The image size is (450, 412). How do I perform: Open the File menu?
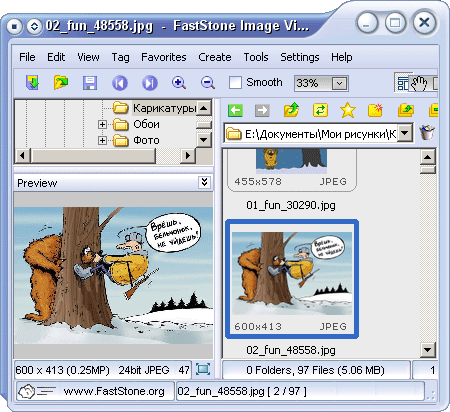27,57
